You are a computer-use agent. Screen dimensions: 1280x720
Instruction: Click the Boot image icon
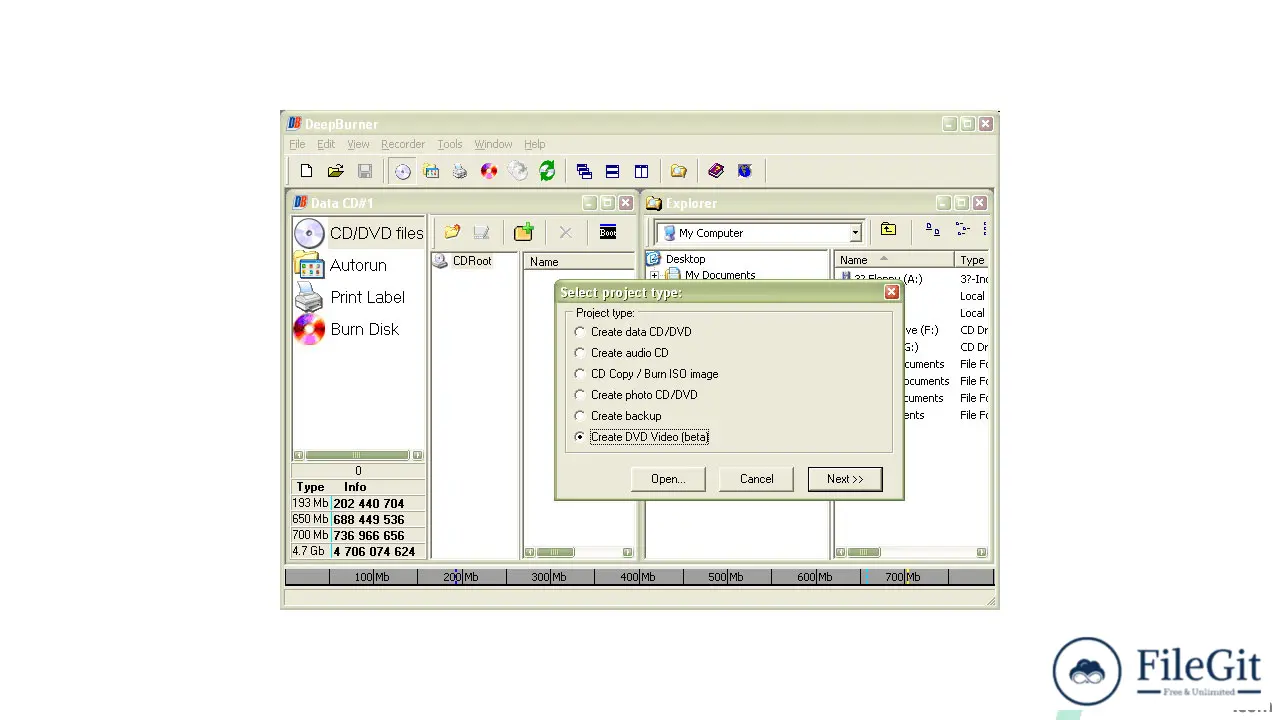[x=608, y=232]
